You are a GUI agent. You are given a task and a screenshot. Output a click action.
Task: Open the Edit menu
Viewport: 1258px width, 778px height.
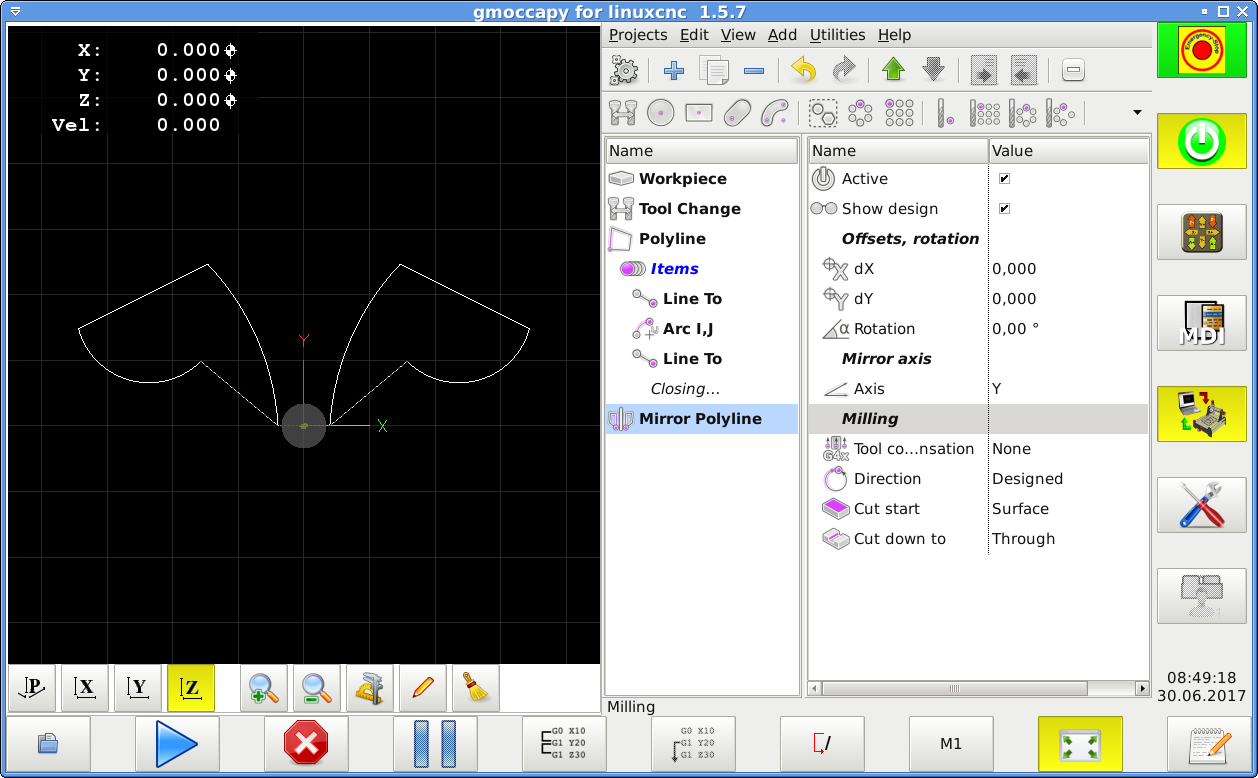pyautogui.click(x=694, y=35)
